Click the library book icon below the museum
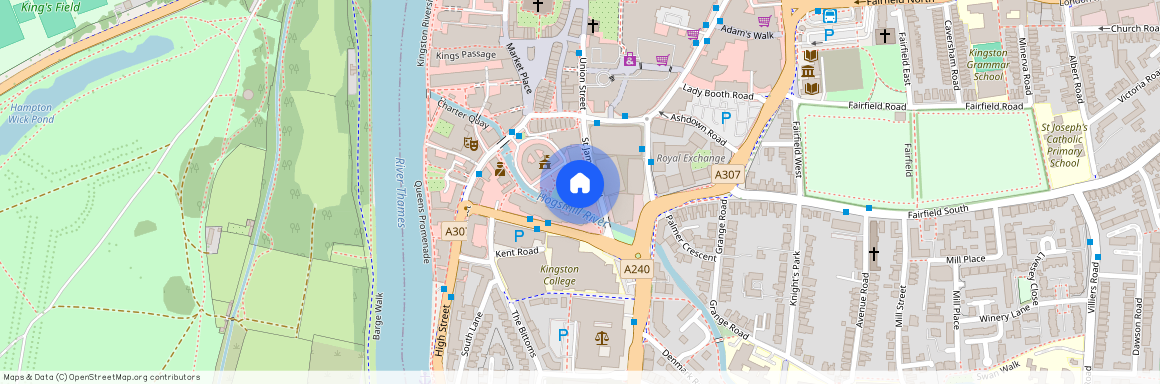 tap(812, 88)
